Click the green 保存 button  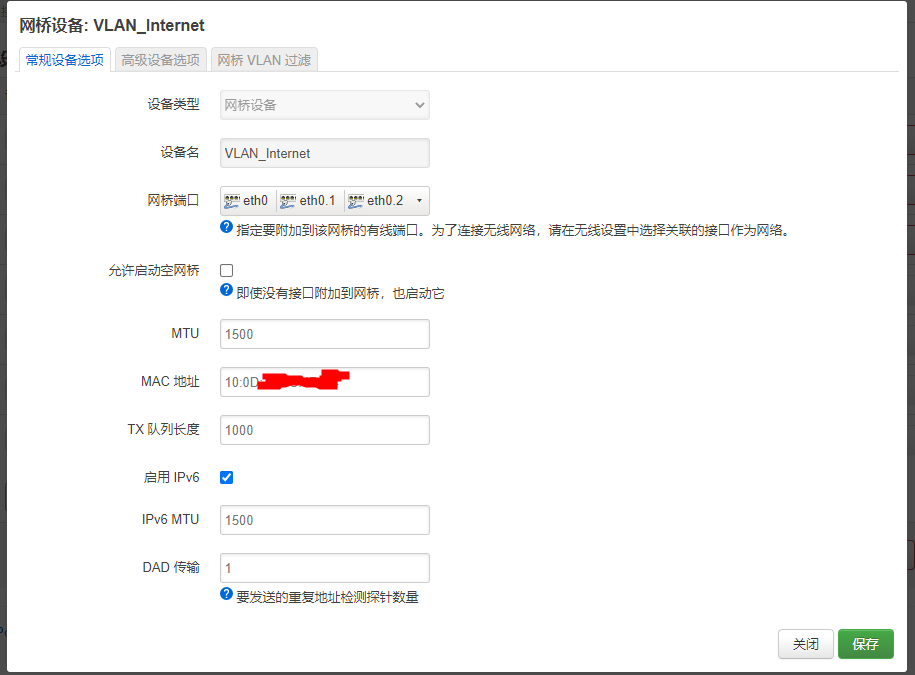point(865,644)
